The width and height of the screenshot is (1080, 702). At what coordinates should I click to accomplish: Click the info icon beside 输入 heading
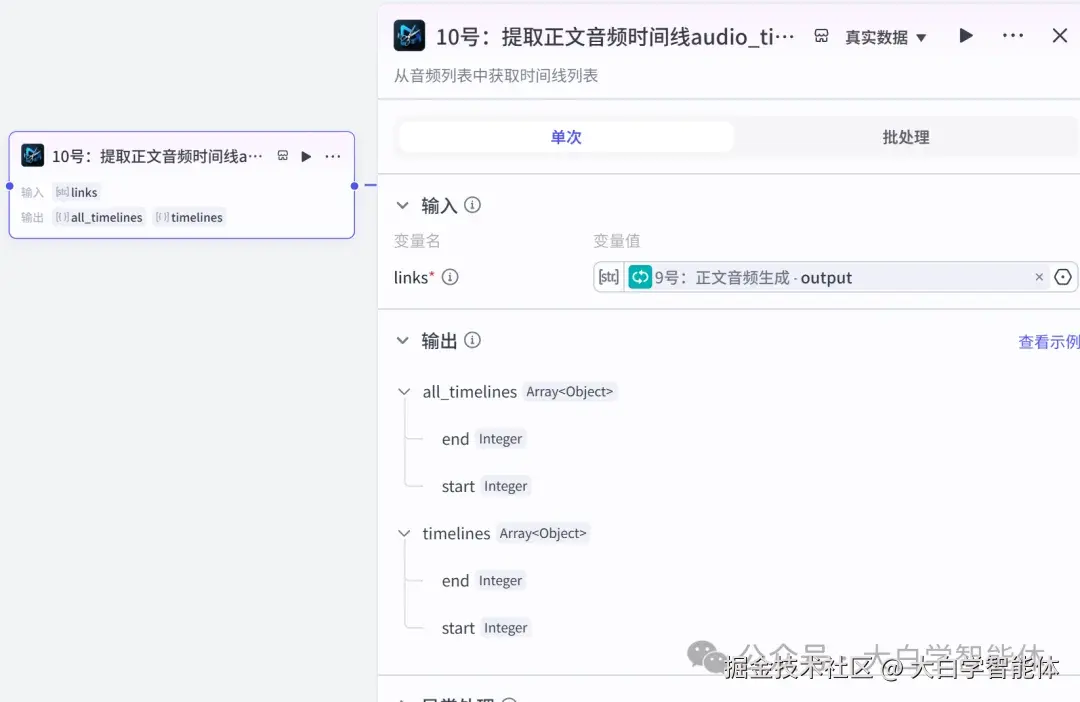click(x=470, y=205)
